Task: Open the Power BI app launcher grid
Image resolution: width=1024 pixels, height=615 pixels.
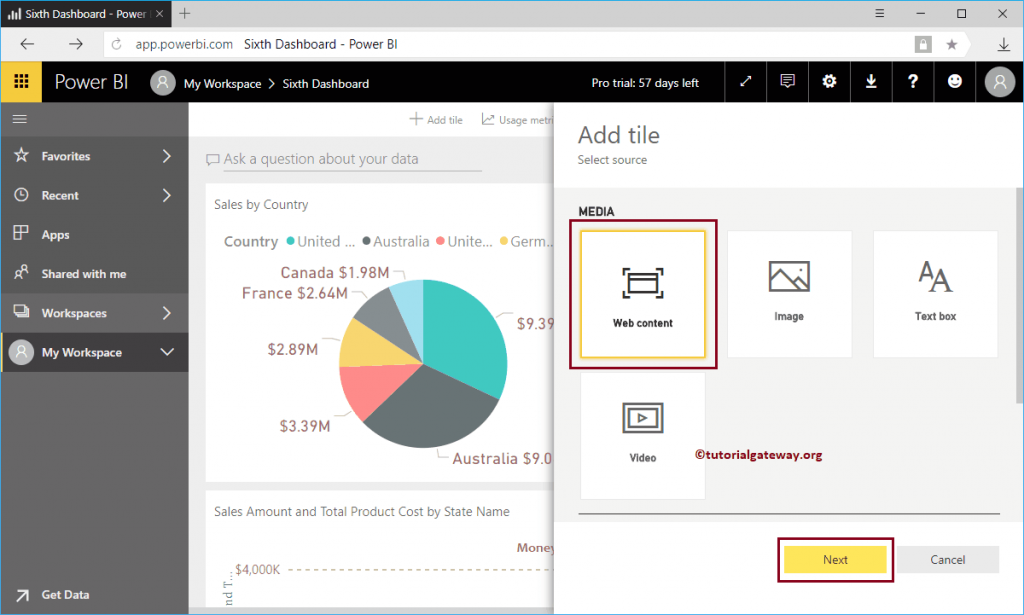Action: [x=21, y=81]
